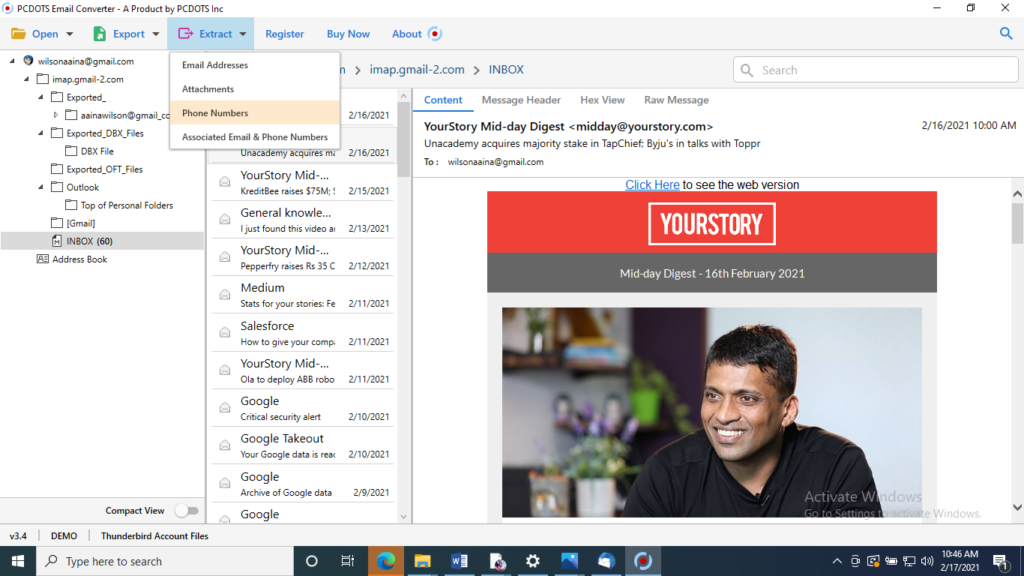
Task: Collapse the wilsonaaina@gmail.com tree node
Action: pyautogui.click(x=12, y=61)
